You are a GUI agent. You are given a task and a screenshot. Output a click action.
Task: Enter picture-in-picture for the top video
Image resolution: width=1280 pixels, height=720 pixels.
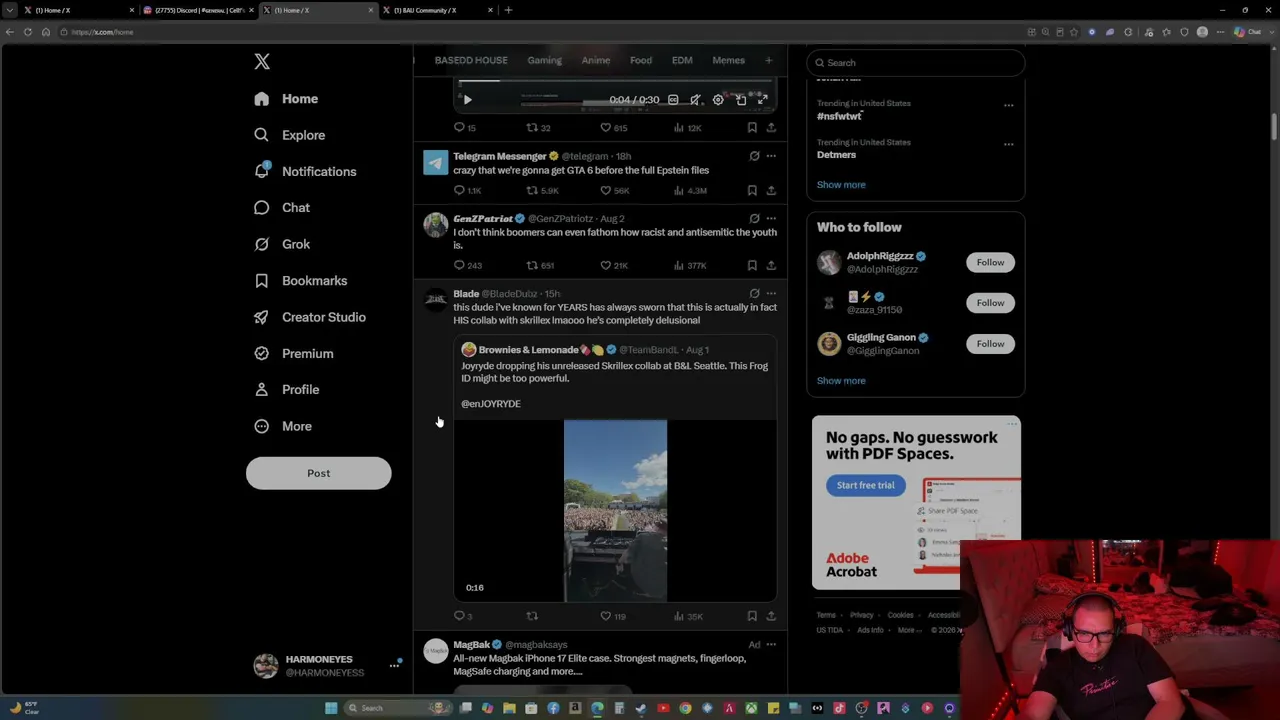(x=741, y=100)
